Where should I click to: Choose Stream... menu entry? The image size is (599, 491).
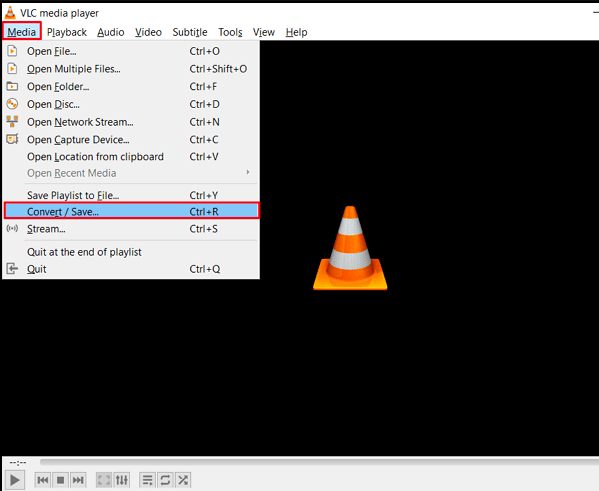131,228
